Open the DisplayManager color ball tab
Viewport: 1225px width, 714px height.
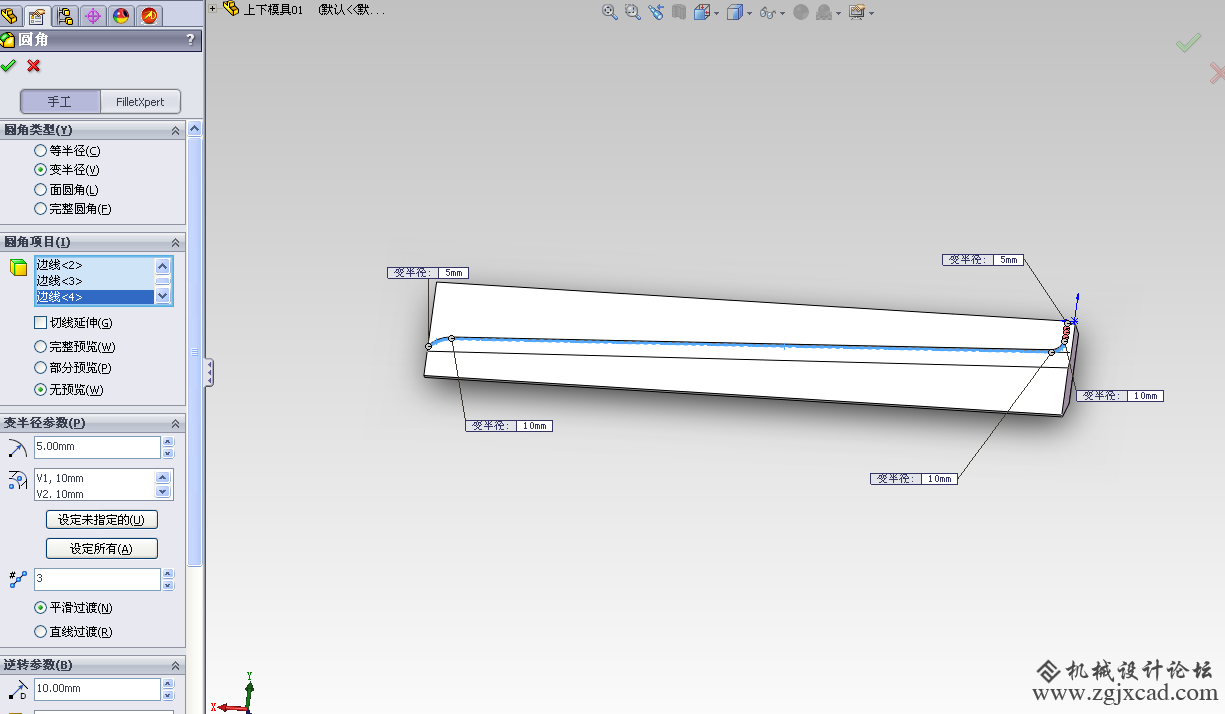tap(121, 15)
